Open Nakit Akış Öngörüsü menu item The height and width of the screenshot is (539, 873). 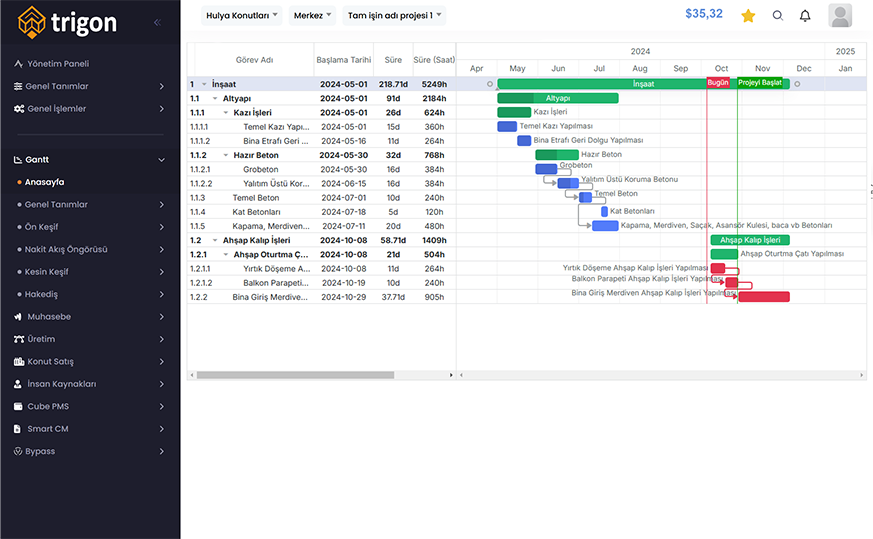pyautogui.click(x=66, y=249)
